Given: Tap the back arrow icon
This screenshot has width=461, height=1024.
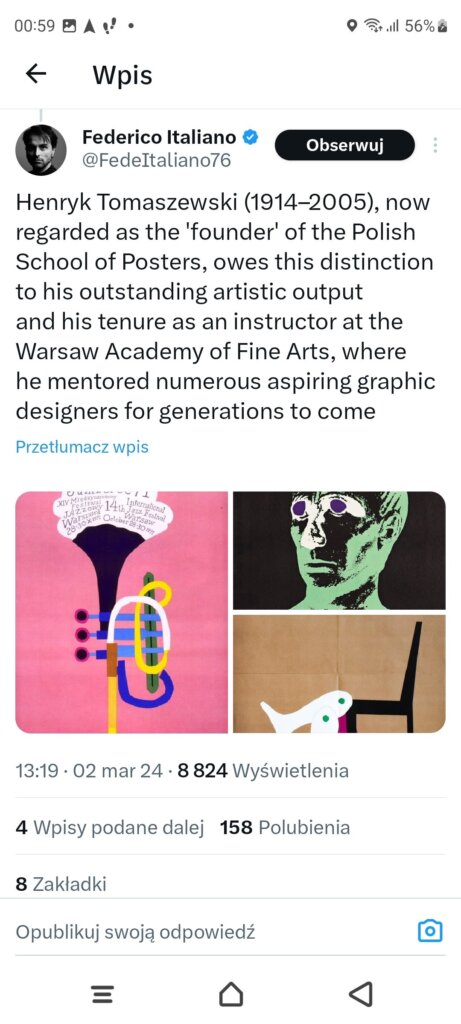Looking at the screenshot, I should coord(36,74).
